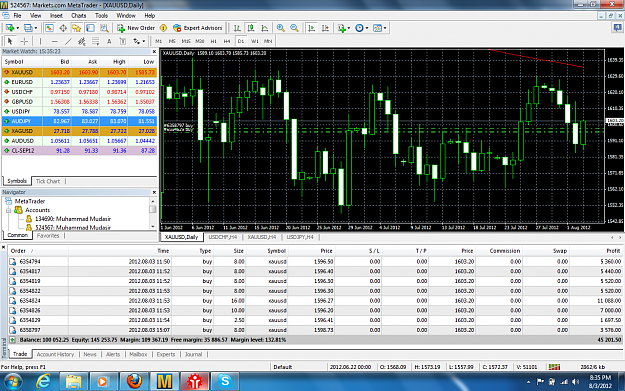
Task: Switch to the Tick Chart tab
Action: tap(48, 181)
